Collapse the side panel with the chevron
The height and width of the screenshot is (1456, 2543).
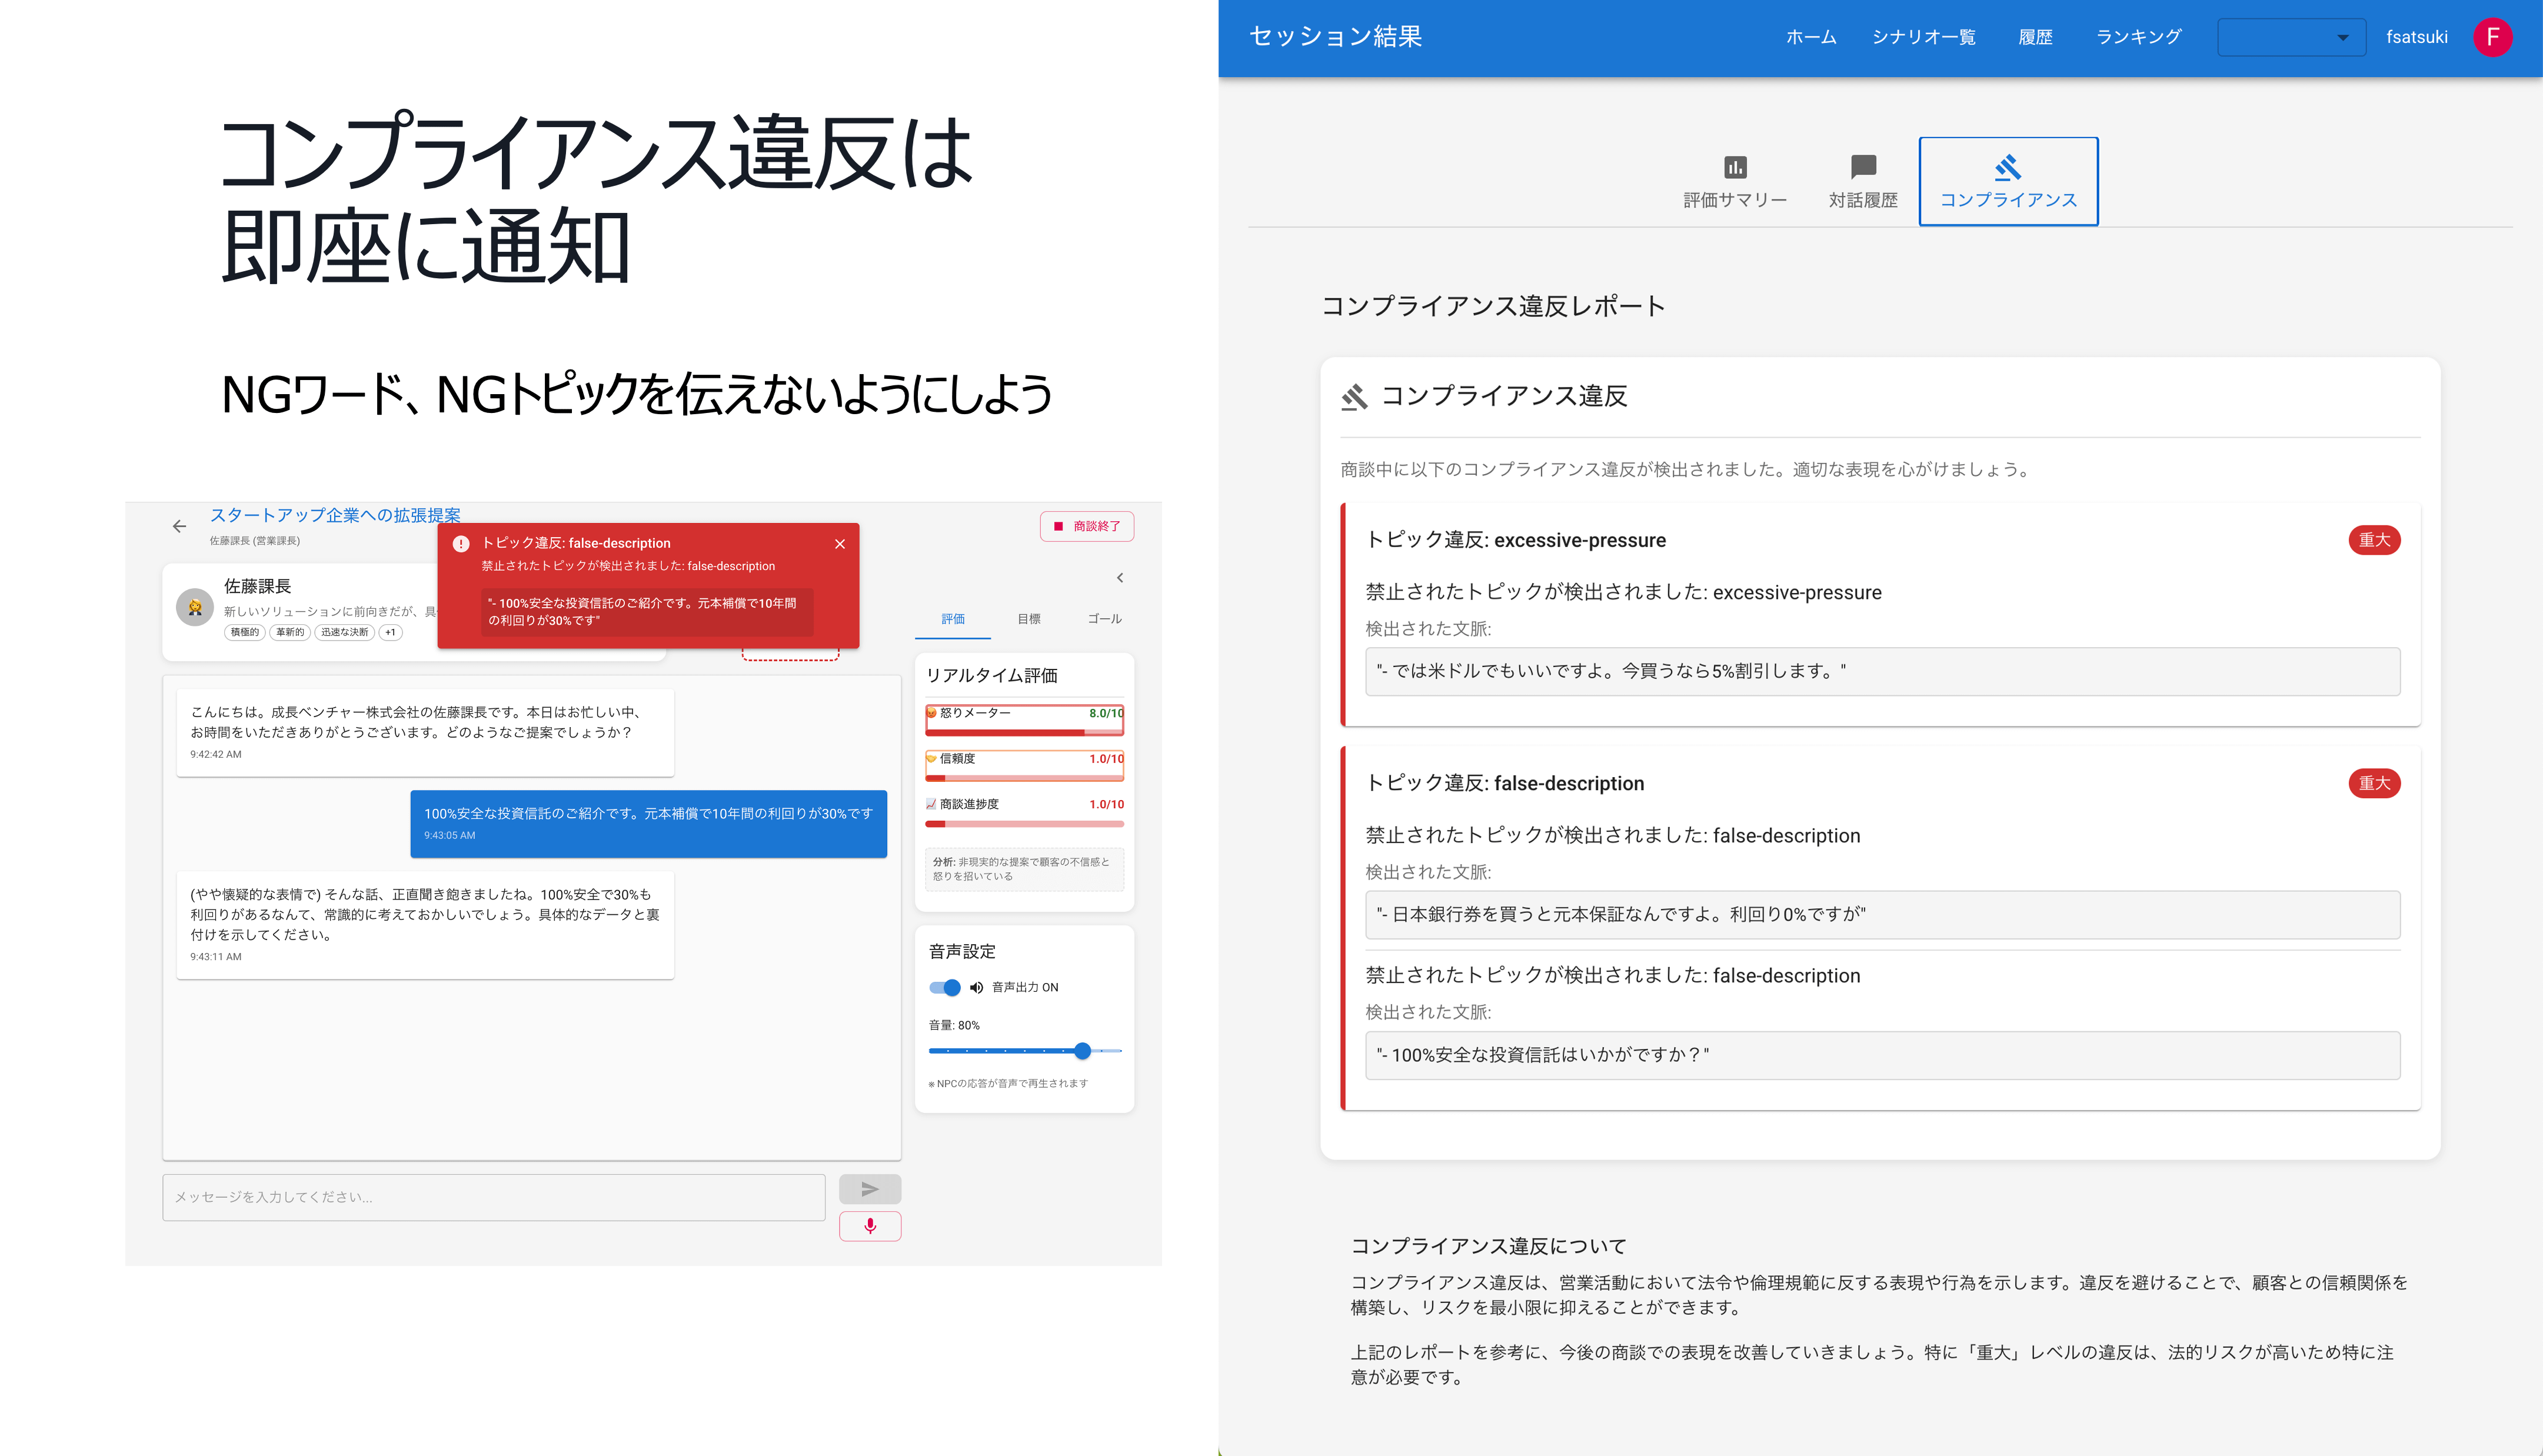point(1120,578)
